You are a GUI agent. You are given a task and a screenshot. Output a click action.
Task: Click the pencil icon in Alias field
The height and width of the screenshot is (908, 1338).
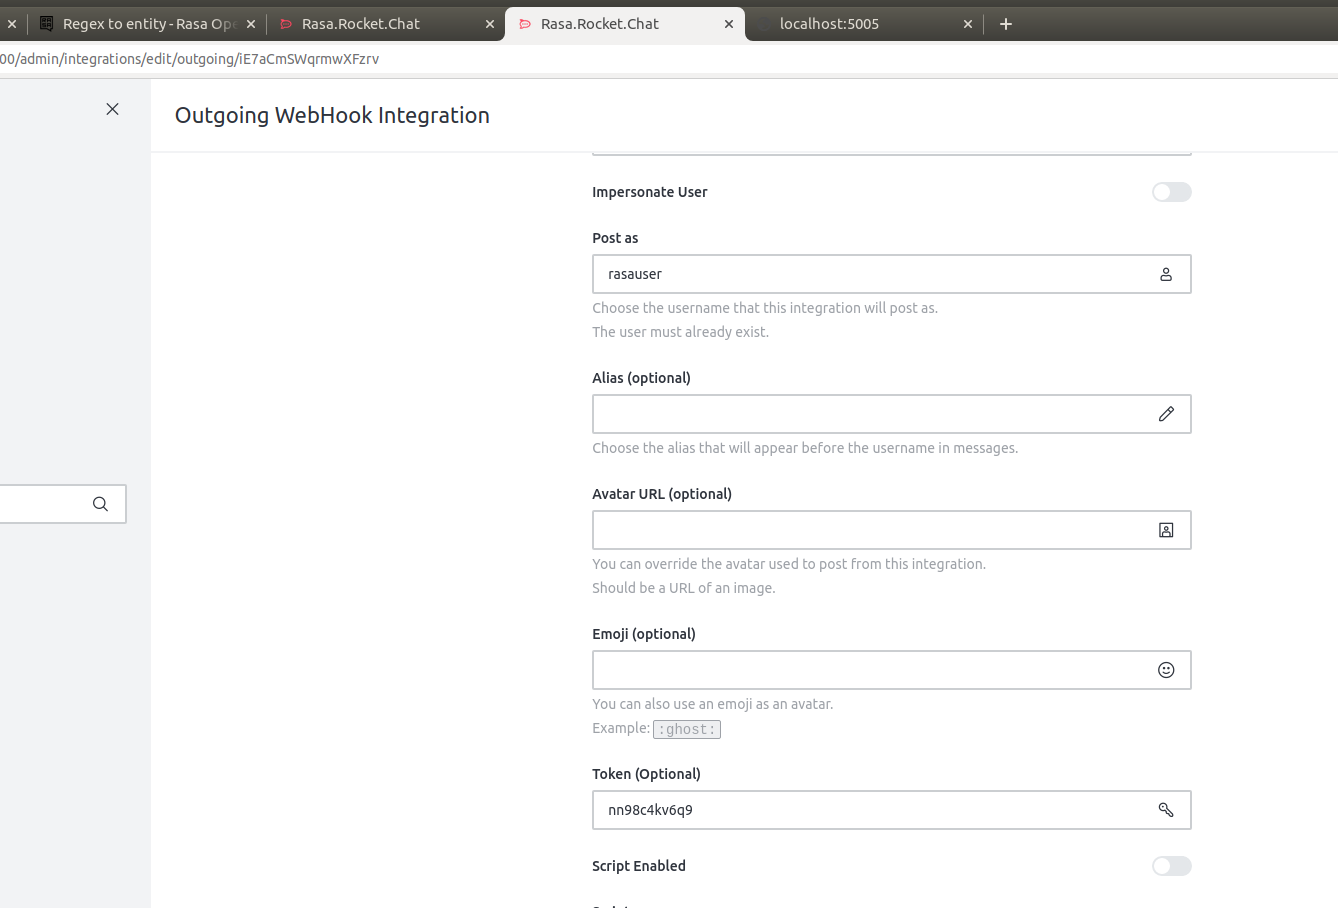click(1166, 414)
